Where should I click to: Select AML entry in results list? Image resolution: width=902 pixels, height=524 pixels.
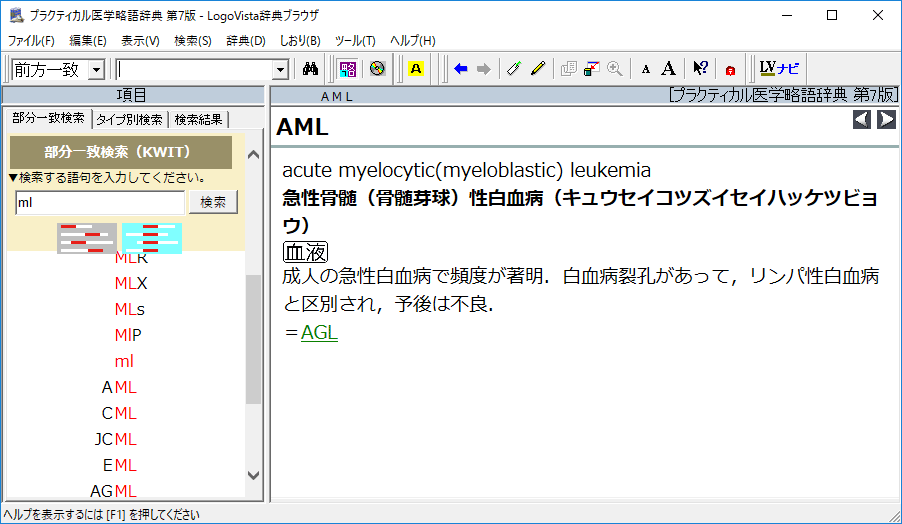pyautogui.click(x=119, y=387)
